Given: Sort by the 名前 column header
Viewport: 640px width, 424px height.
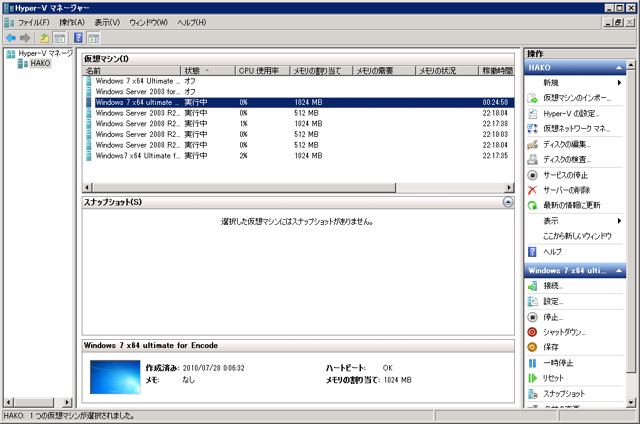Looking at the screenshot, I should click(131, 71).
